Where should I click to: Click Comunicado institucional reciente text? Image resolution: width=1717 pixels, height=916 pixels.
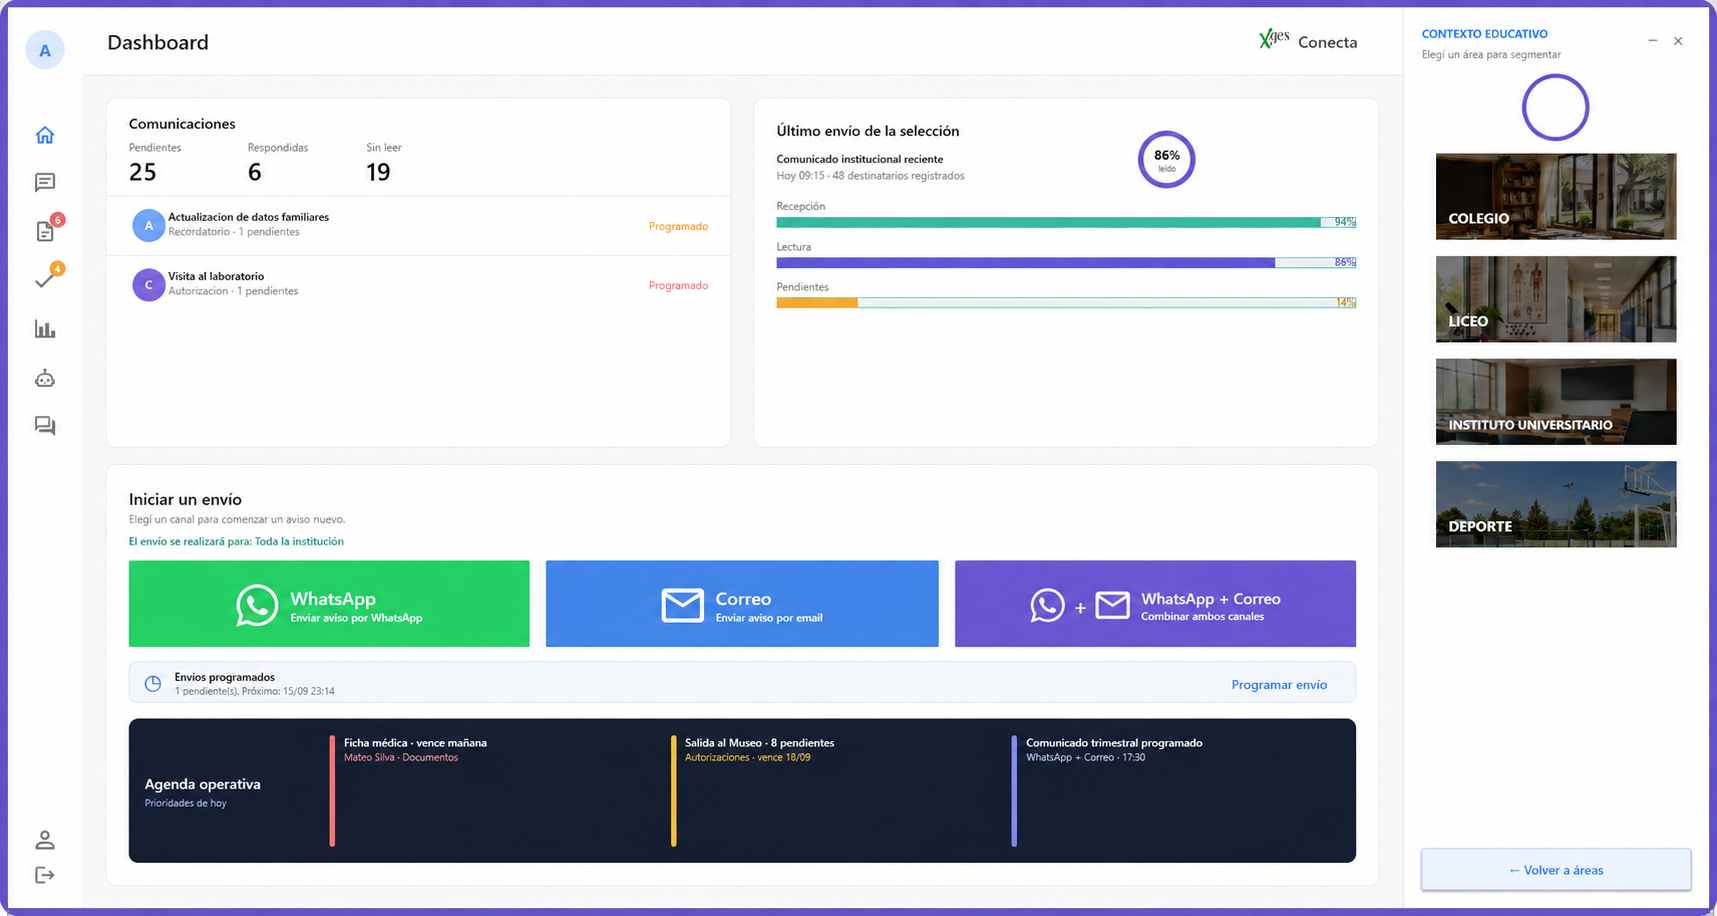859,159
